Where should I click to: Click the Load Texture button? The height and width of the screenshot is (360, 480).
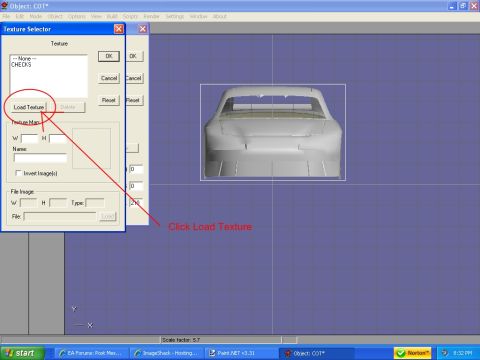pos(29,107)
